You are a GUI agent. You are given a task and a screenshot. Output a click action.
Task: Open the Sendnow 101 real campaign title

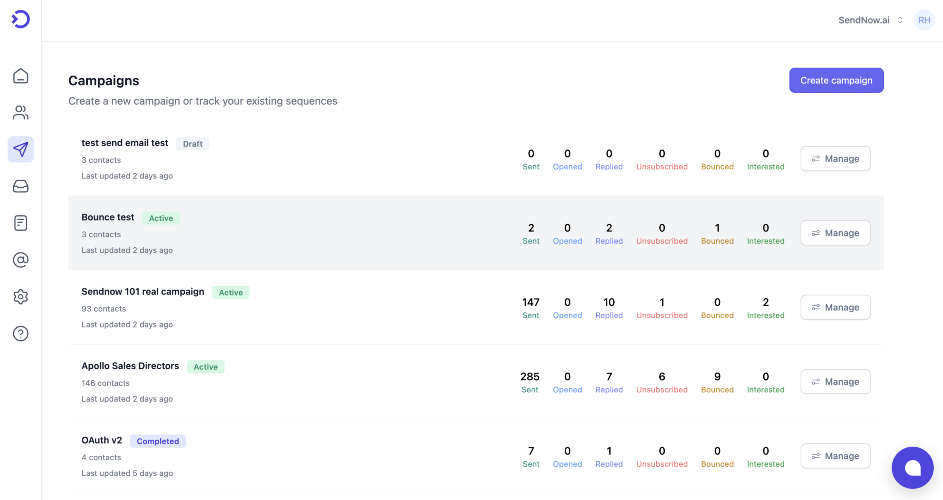pyautogui.click(x=143, y=292)
